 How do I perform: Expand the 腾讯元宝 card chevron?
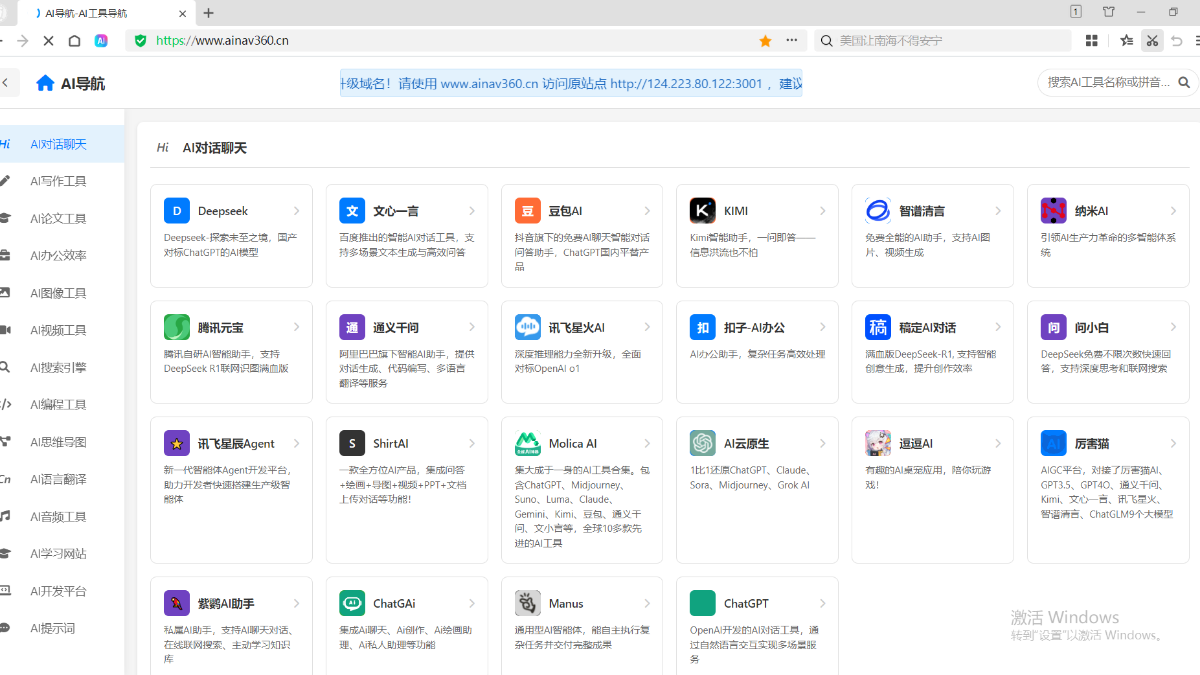pyautogui.click(x=297, y=327)
